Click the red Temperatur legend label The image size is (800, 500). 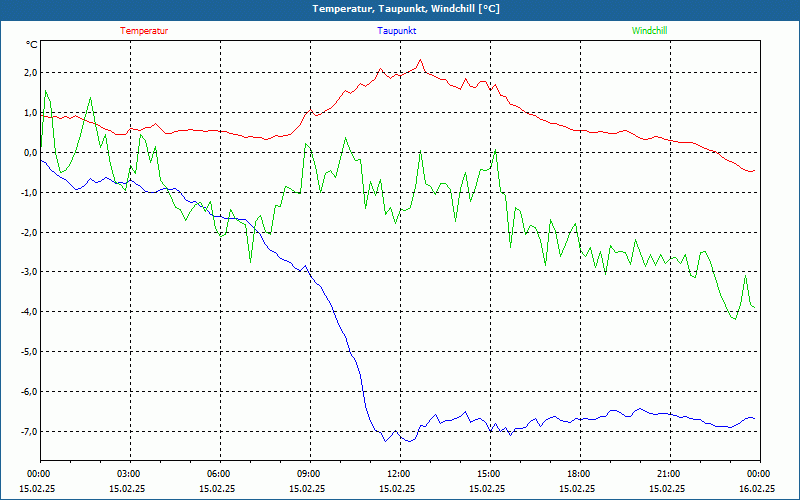144,31
